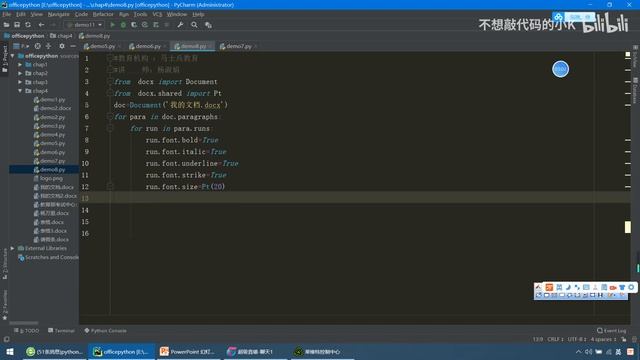This screenshot has height=360, width=640.
Task: Expand External Libraries node
Action: (x=13, y=248)
